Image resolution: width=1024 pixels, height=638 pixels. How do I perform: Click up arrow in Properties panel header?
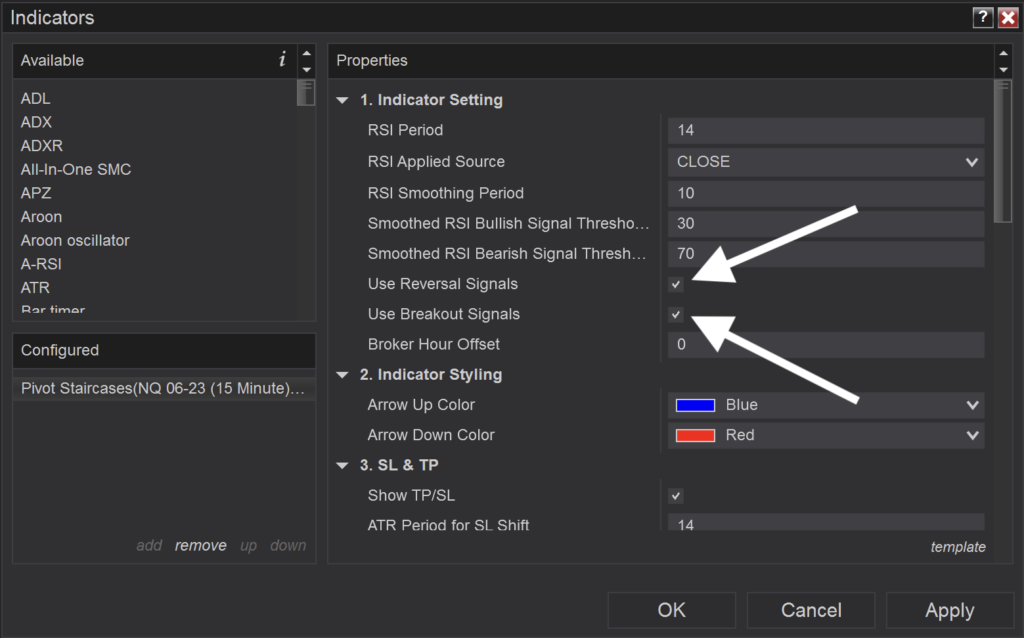click(1004, 53)
